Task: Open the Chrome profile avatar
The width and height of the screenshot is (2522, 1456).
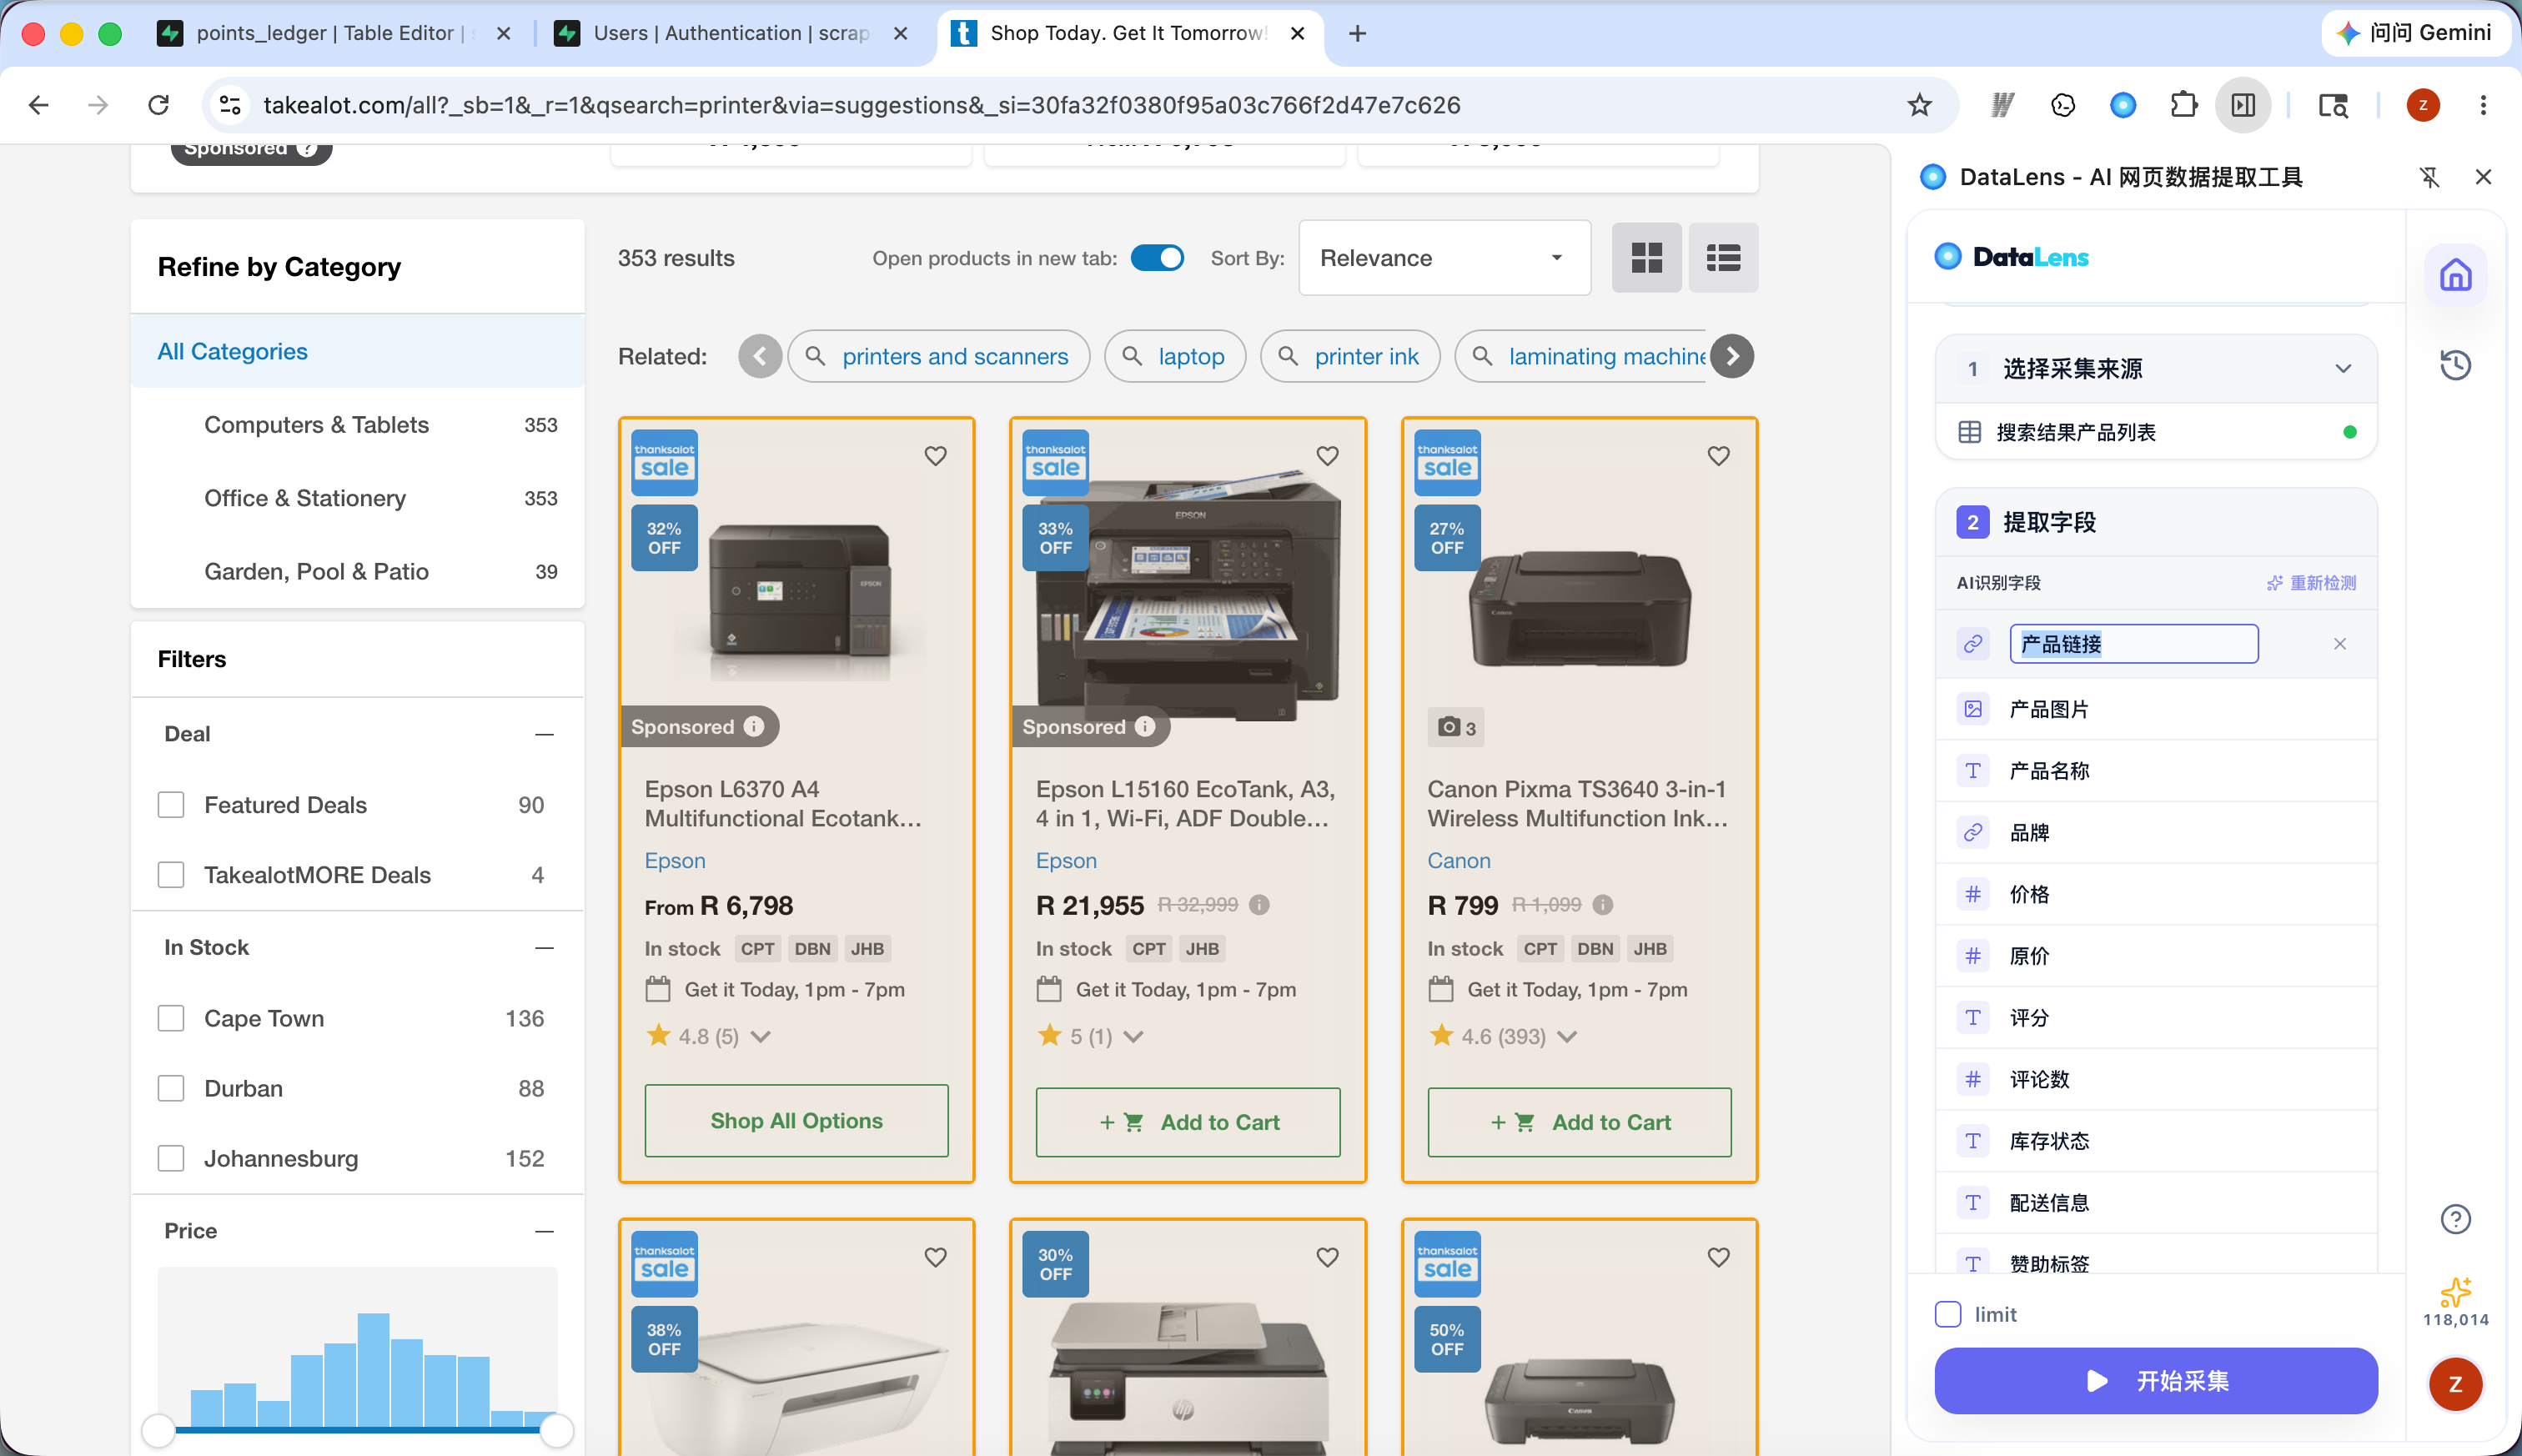Action: (2422, 105)
